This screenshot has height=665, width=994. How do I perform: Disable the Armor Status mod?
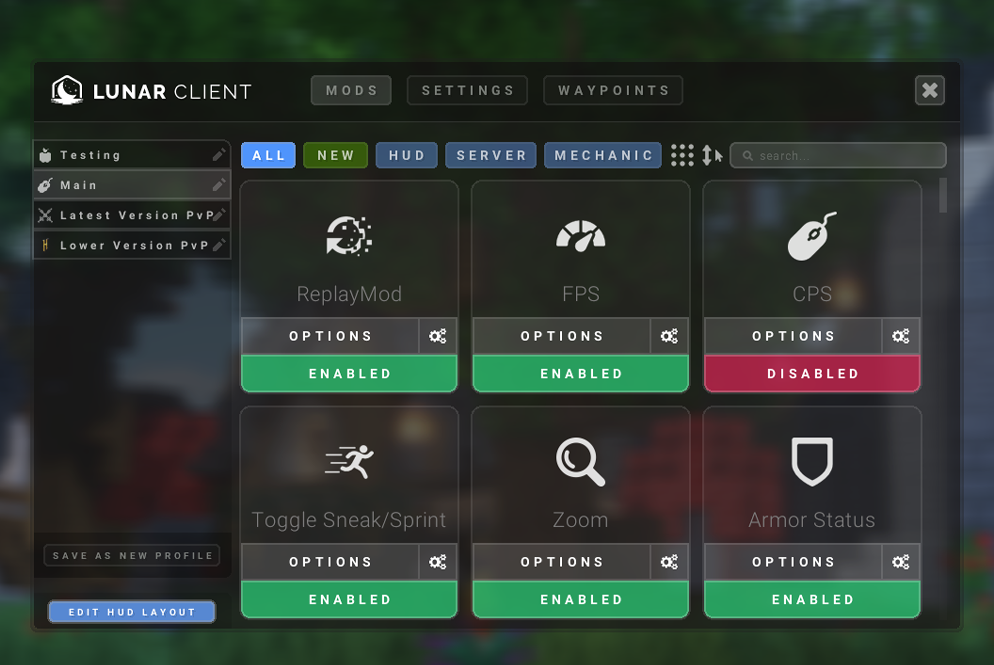811,599
